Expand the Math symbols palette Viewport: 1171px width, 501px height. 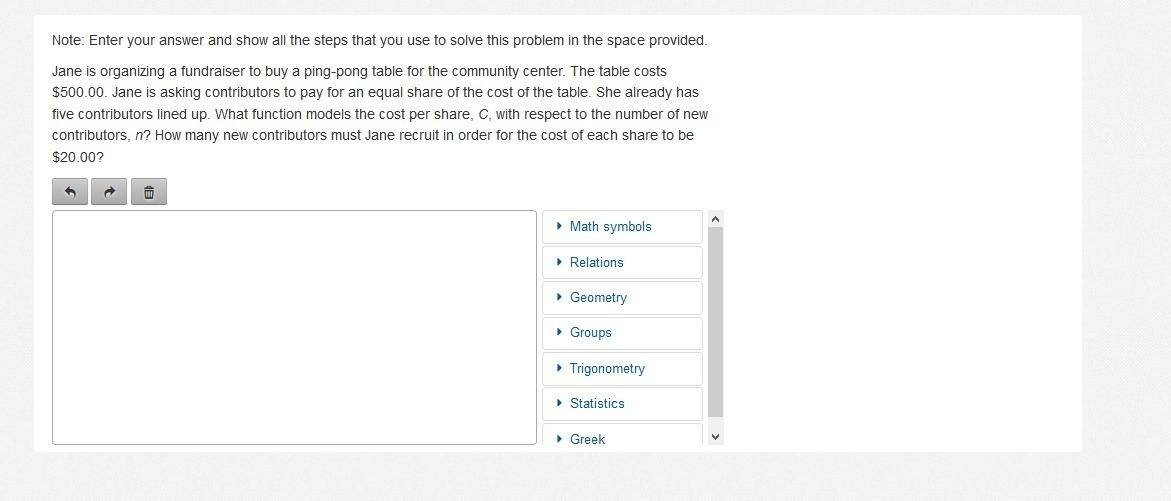(610, 227)
